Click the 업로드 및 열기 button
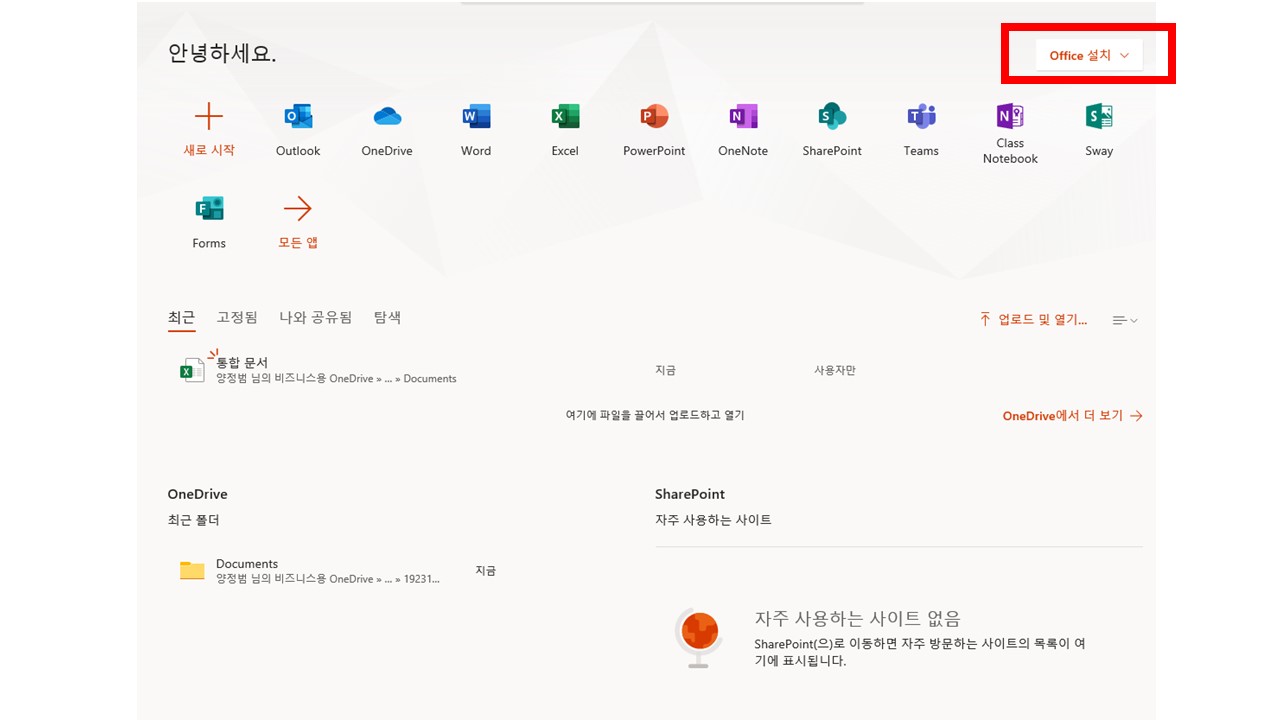 1034,320
